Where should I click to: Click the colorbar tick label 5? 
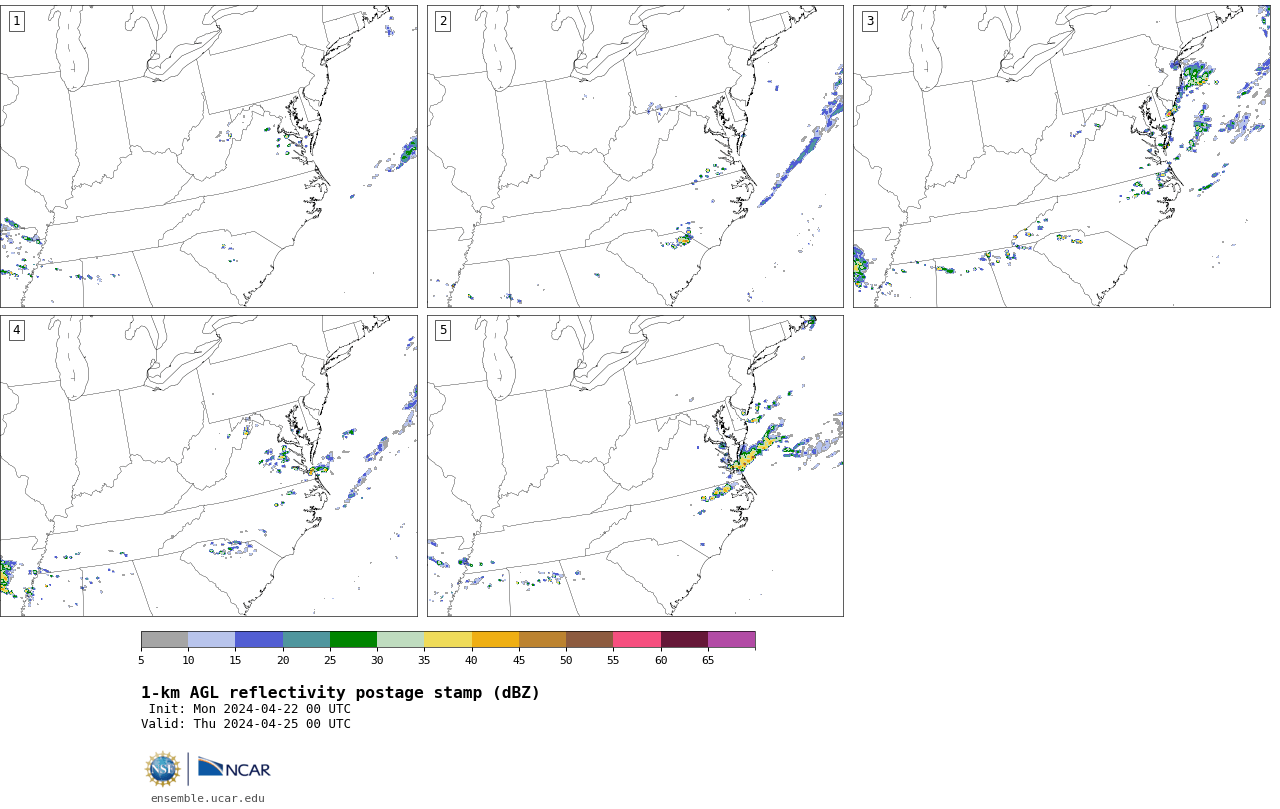click(x=141, y=660)
